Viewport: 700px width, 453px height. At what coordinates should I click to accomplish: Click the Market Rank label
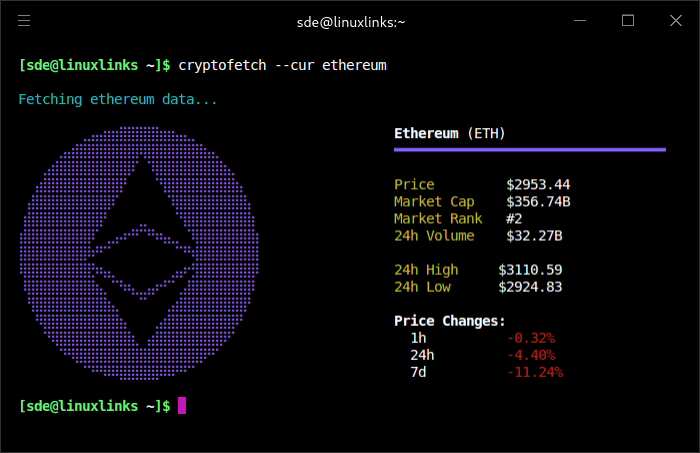click(438, 219)
